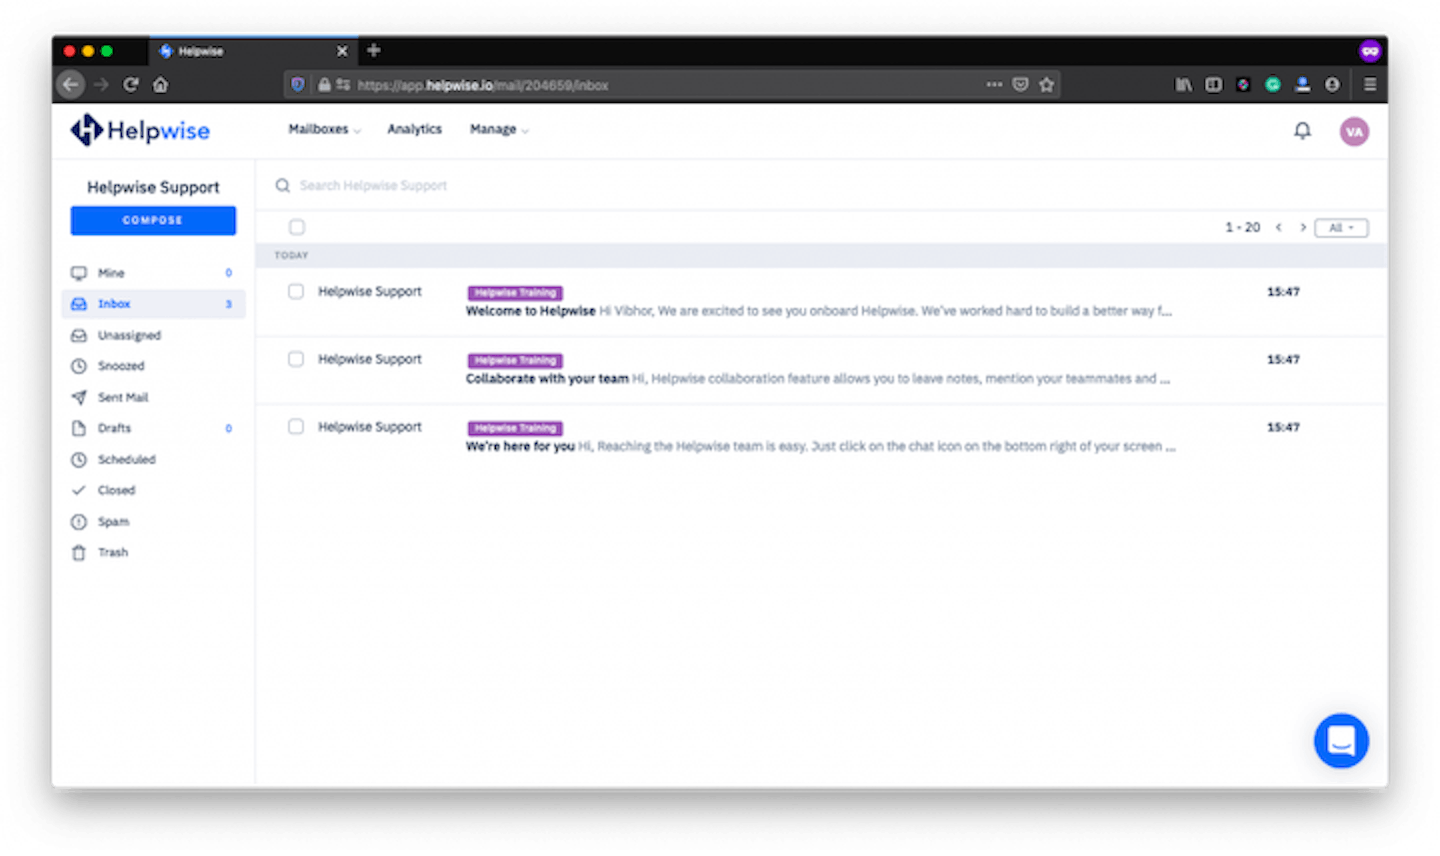Open the browser library icon
Viewport: 1440px width, 856px height.
point(1183,85)
